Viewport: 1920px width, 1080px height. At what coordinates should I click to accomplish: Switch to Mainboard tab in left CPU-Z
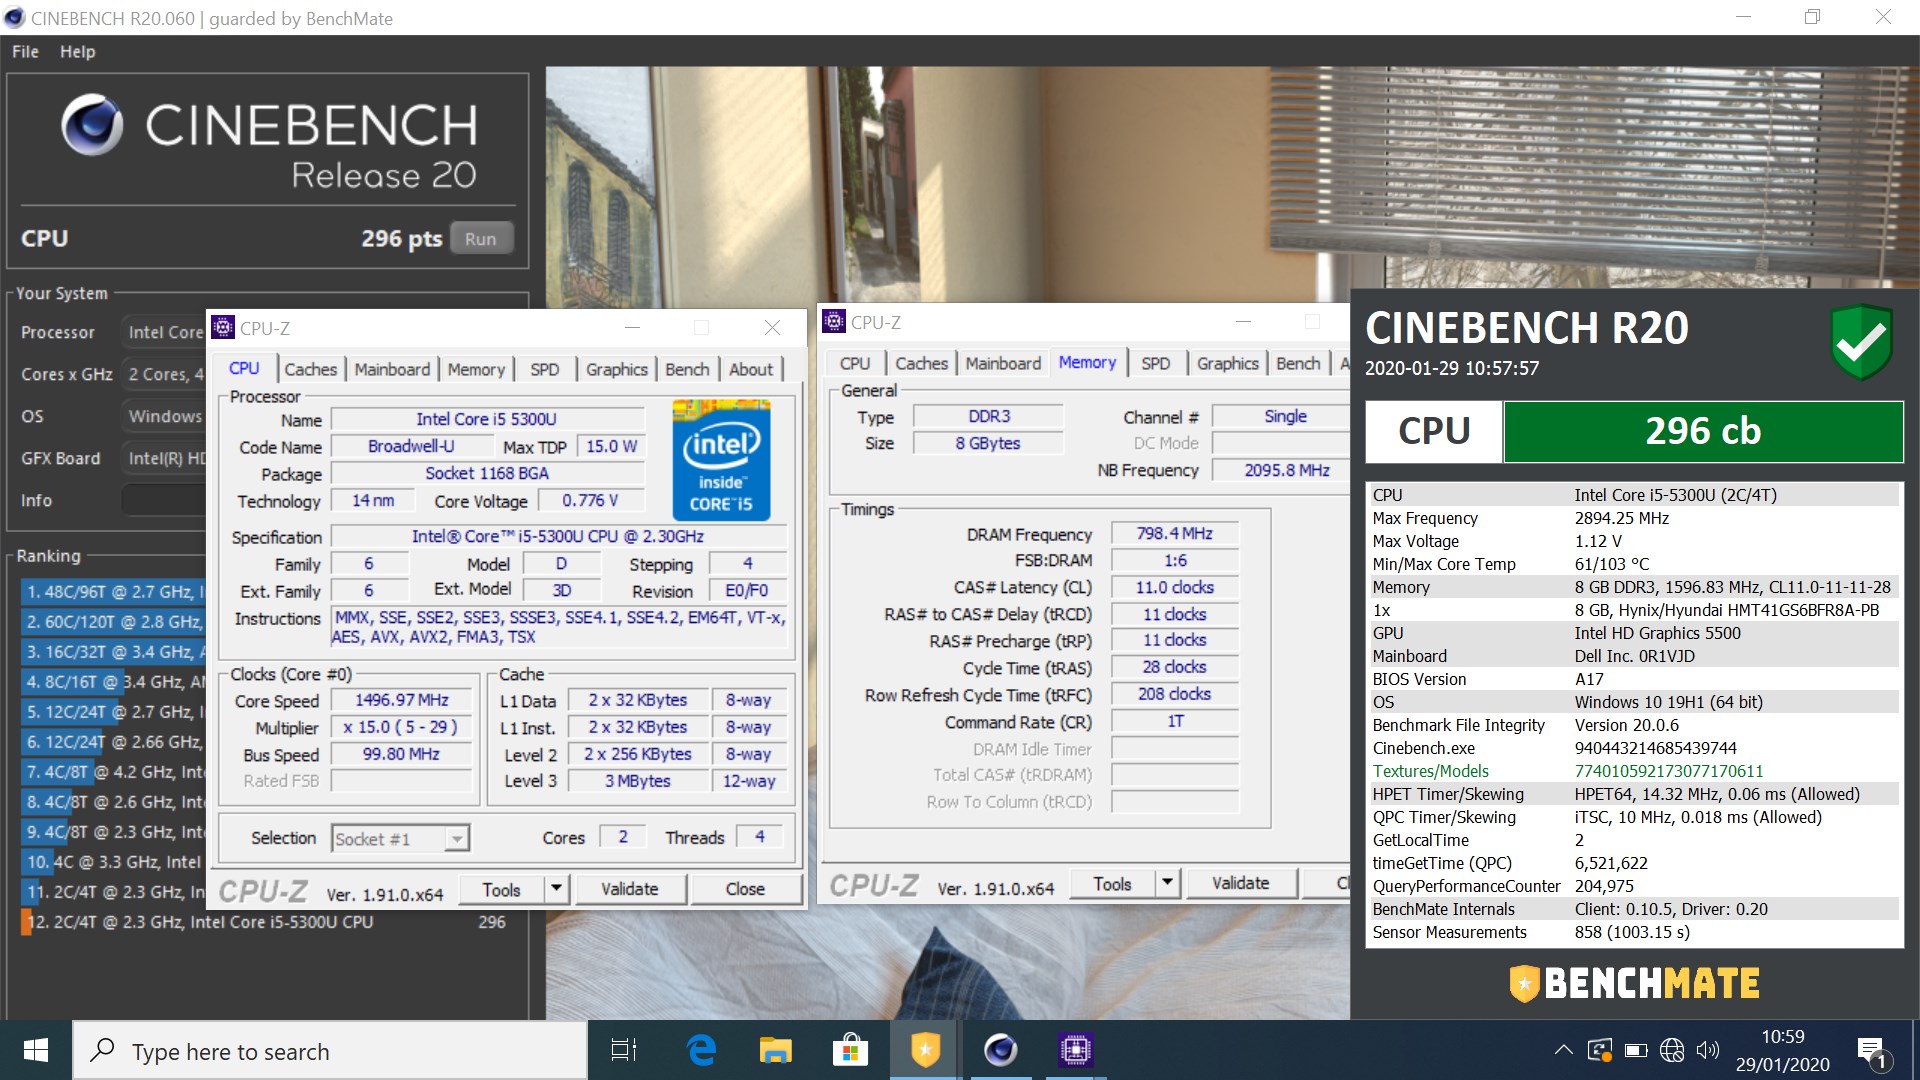pos(392,369)
